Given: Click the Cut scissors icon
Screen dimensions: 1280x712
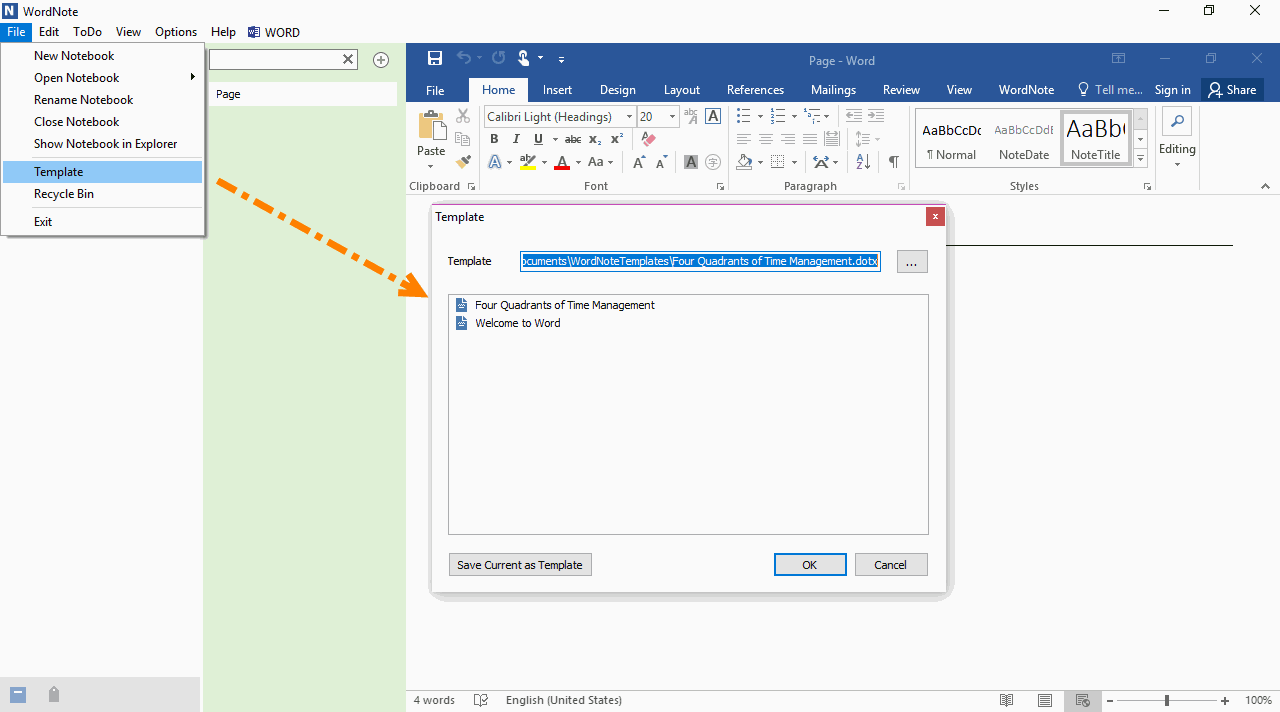Looking at the screenshot, I should pos(463,117).
